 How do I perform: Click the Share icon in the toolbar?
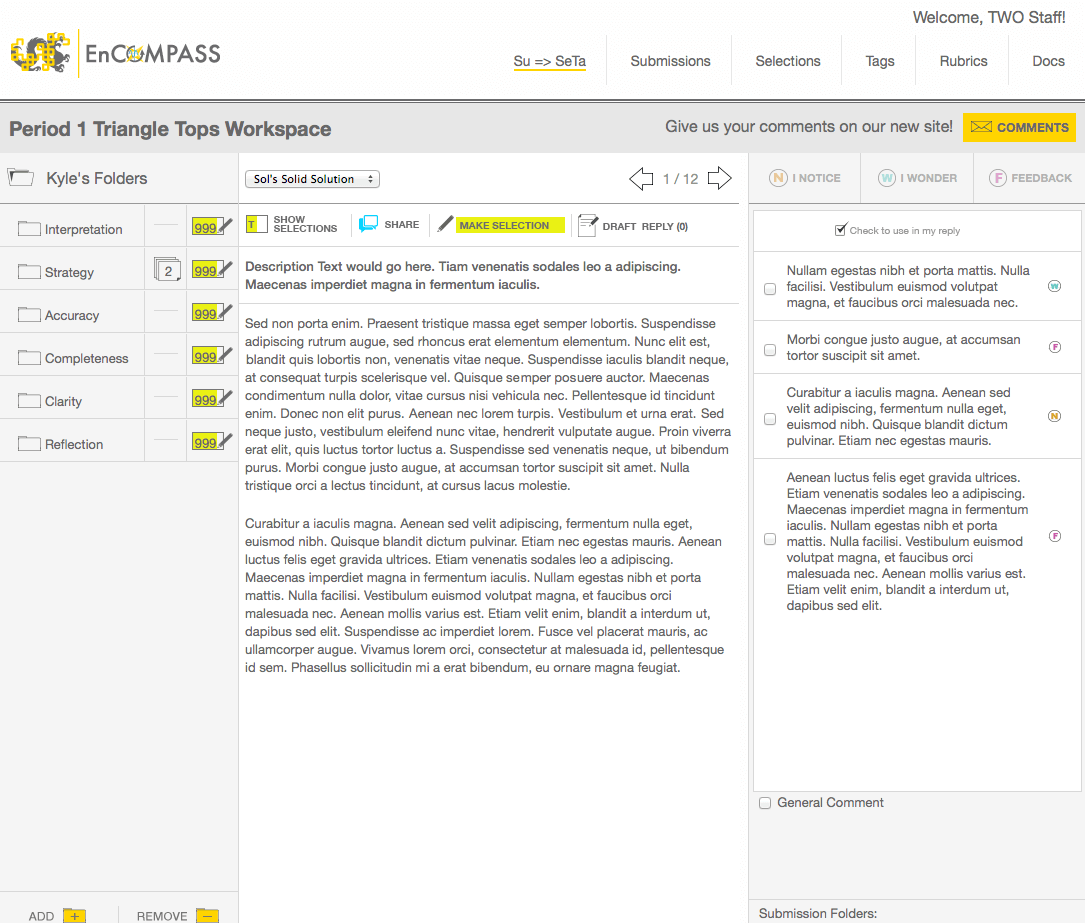[x=369, y=225]
